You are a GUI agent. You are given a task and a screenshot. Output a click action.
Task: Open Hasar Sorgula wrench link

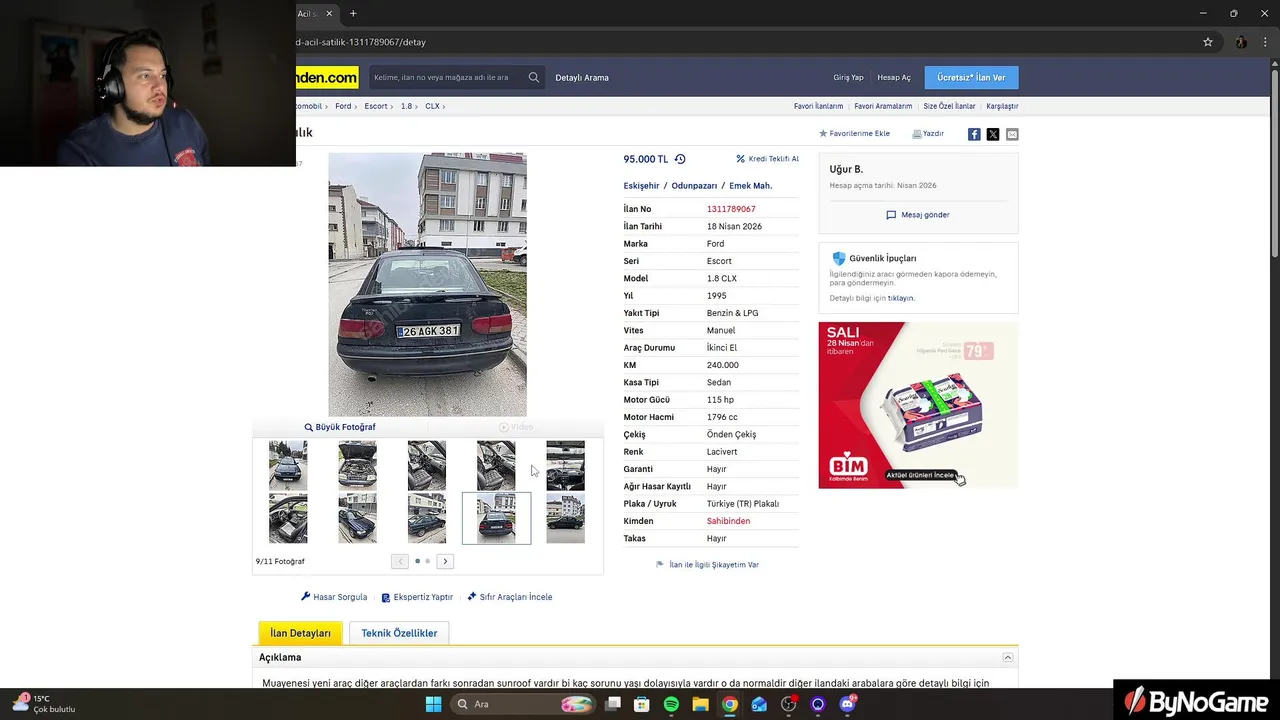pyautogui.click(x=334, y=597)
